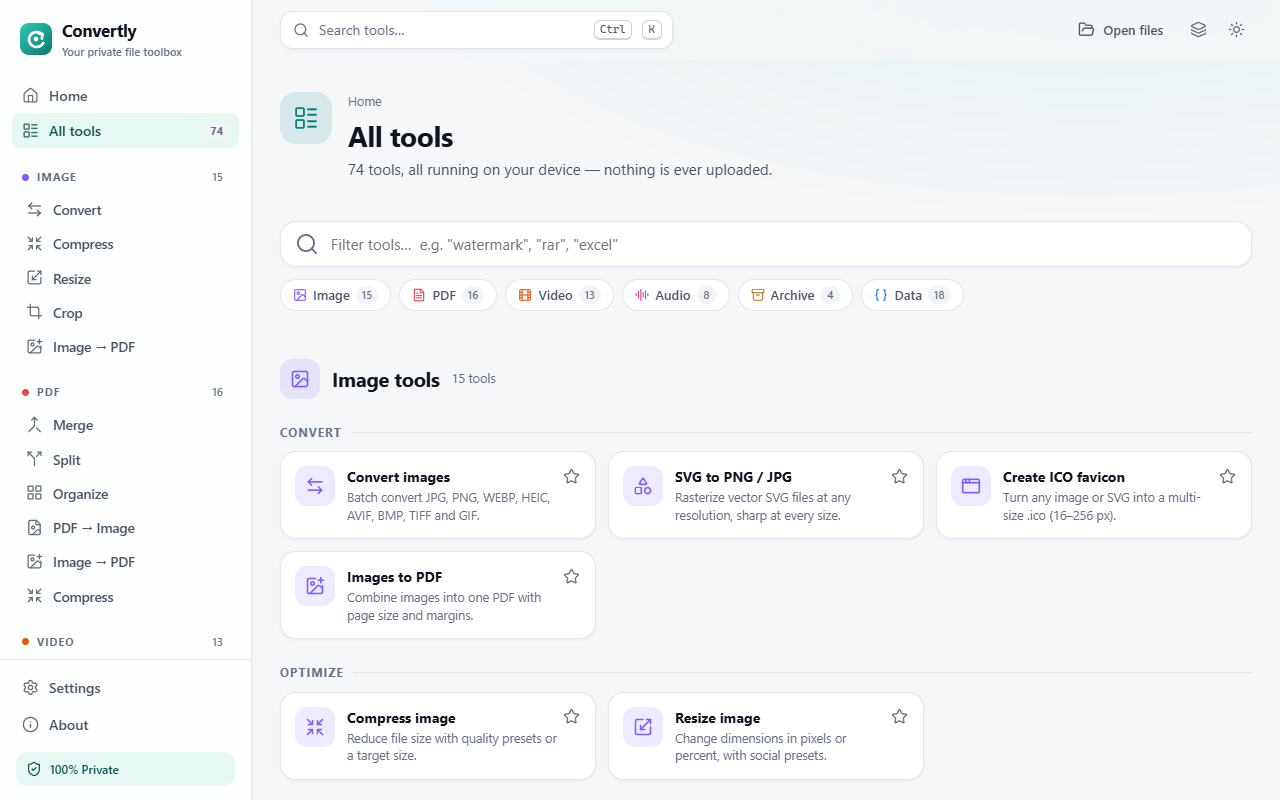Open Resize in the sidebar
Viewport: 1280px width, 800px height.
125,279
